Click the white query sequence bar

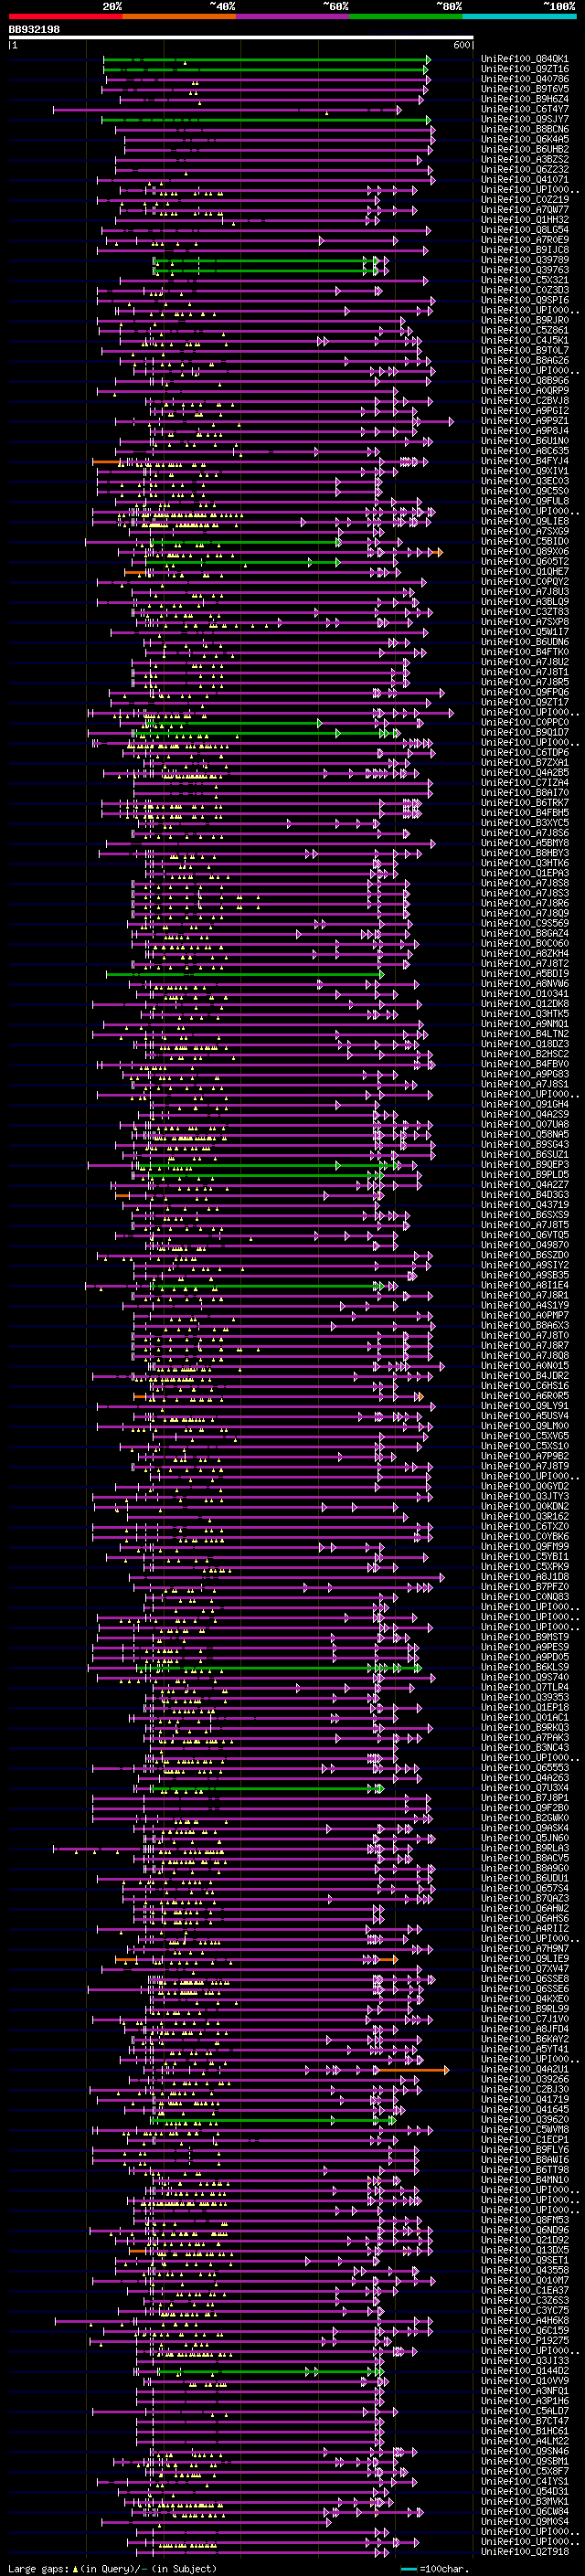pos(241,38)
